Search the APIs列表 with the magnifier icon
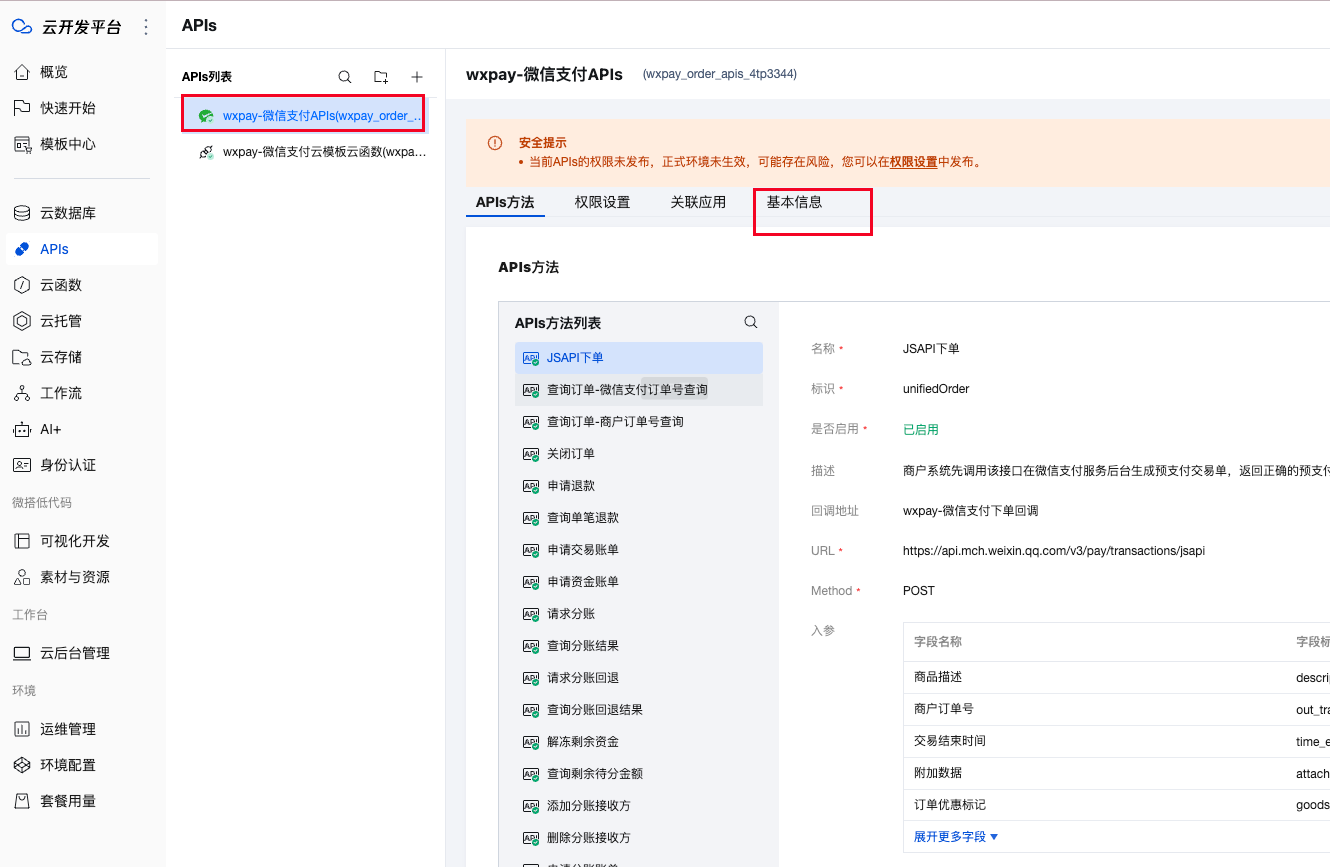Image resolution: width=1330 pixels, height=867 pixels. (x=345, y=77)
